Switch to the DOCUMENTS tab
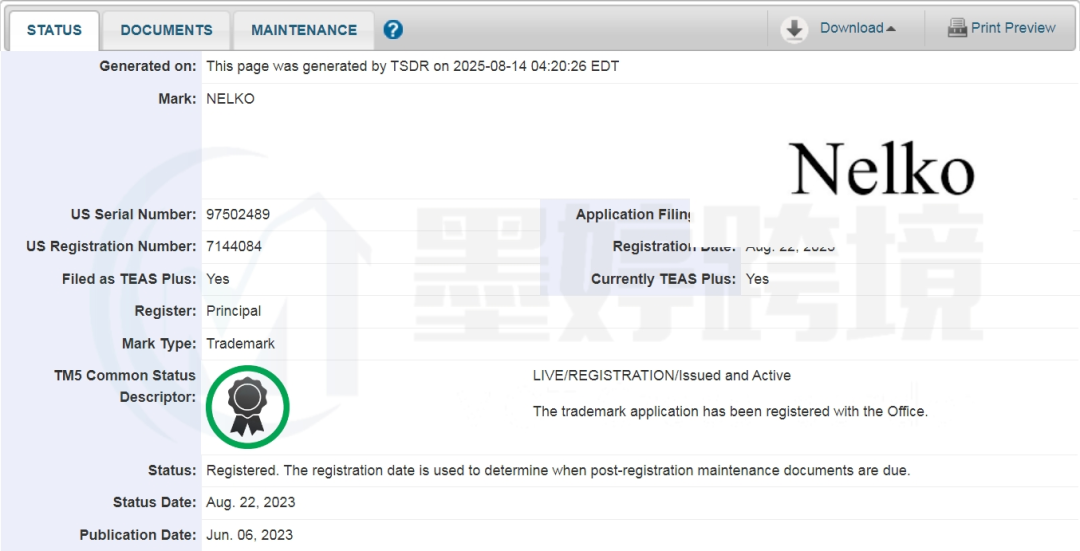Screen dimensions: 1080x551 pyautogui.click(x=167, y=30)
